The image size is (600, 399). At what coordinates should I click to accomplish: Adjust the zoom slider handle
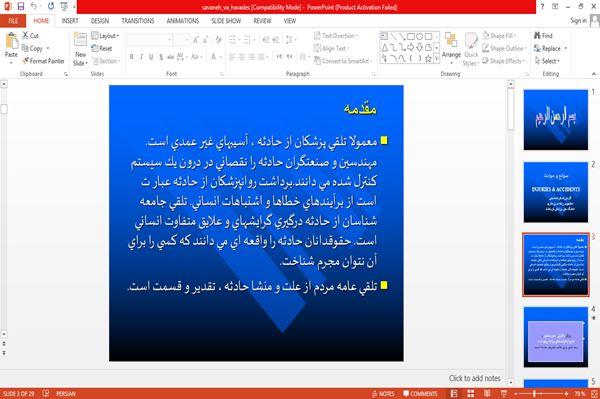534,394
